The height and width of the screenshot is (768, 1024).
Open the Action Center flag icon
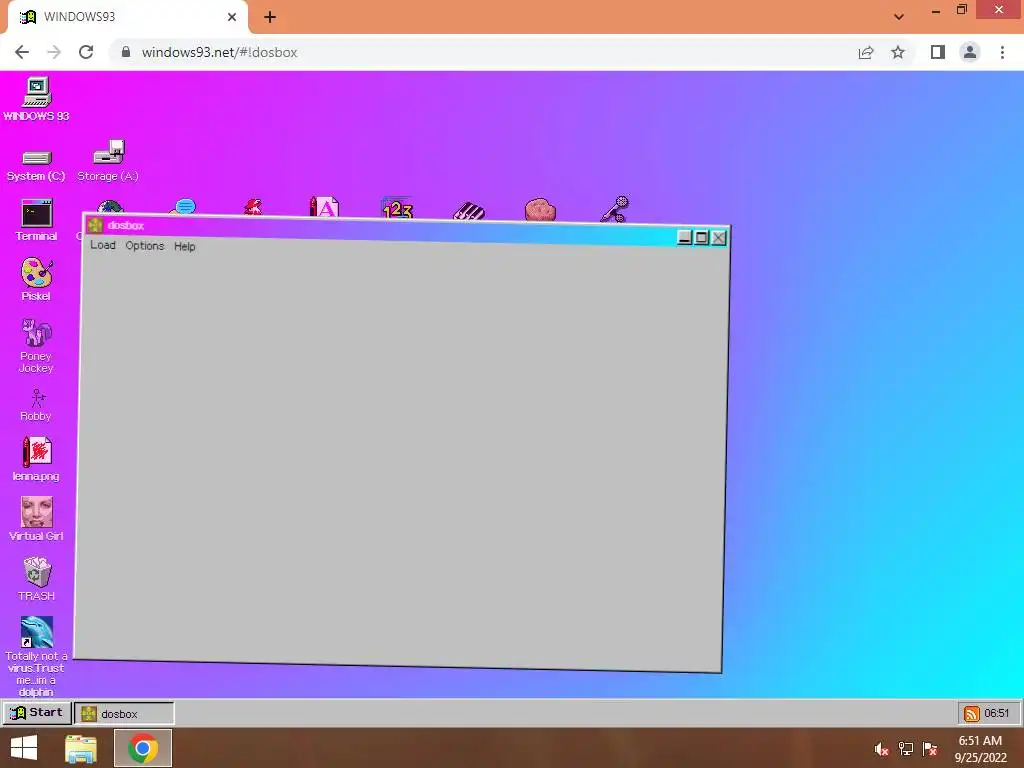tap(930, 749)
